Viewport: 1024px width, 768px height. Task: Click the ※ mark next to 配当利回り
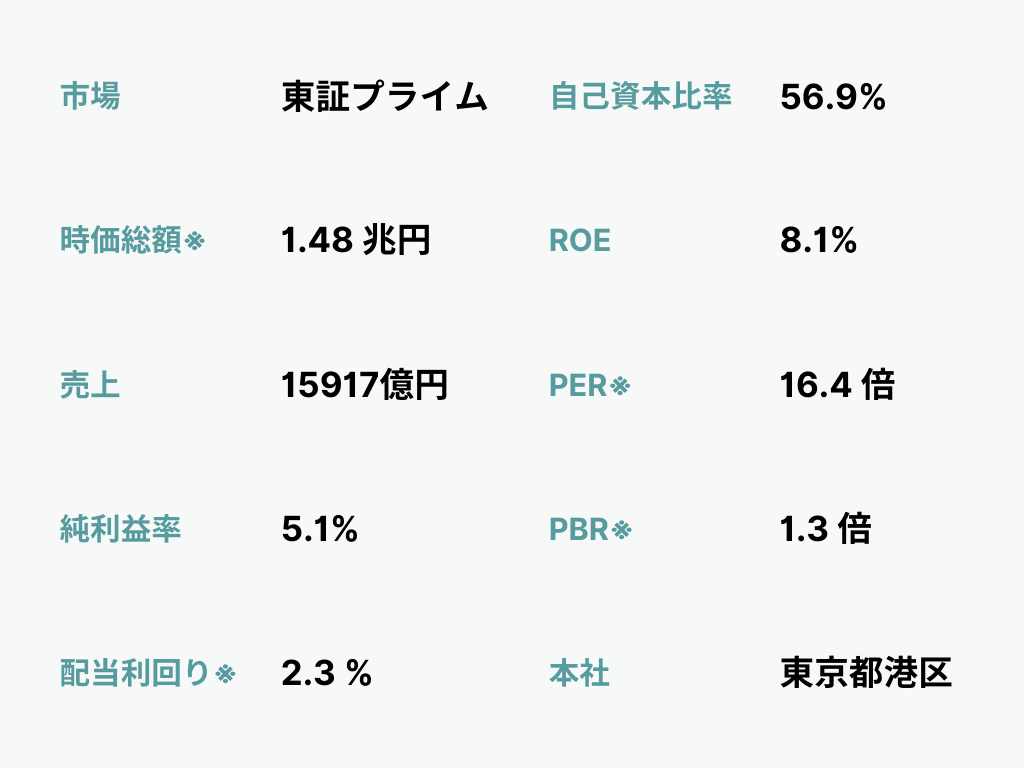click(x=225, y=673)
